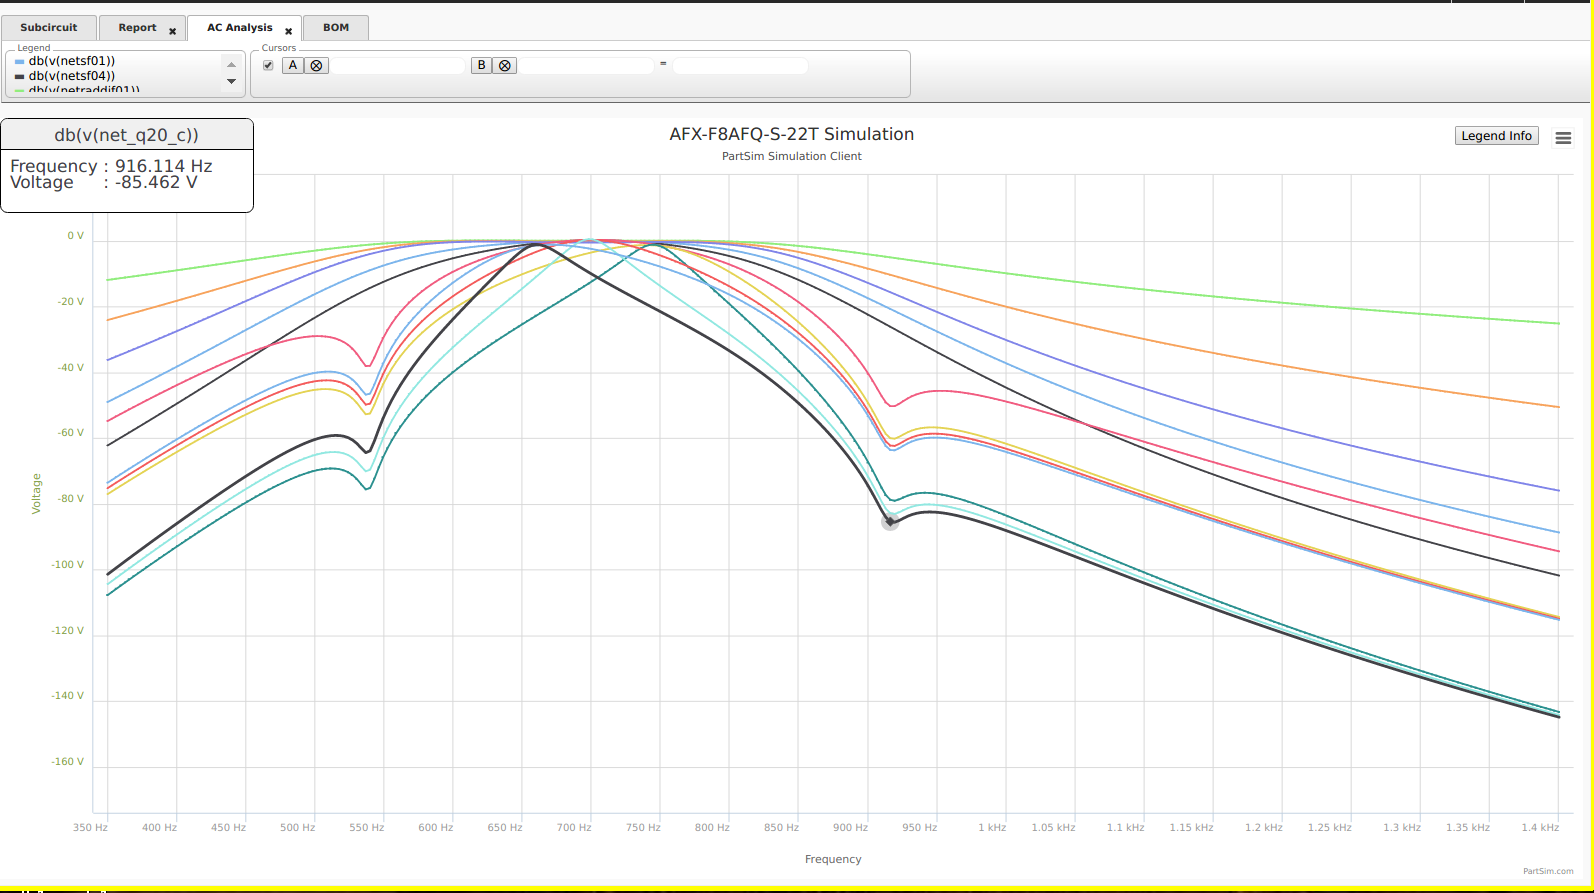Click the 0 V axis label
Screen dimensions: 1594x893
76,236
